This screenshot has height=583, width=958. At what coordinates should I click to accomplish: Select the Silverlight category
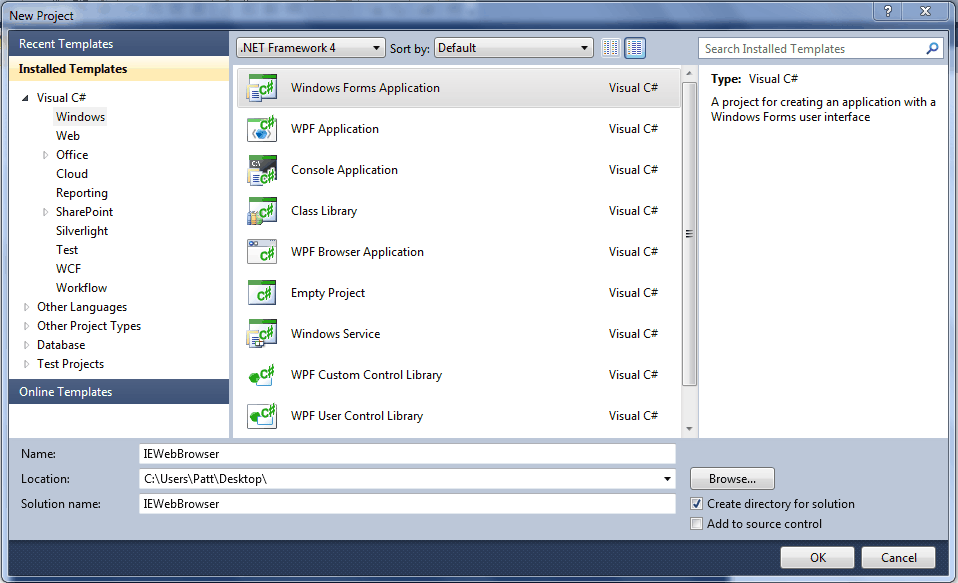pos(82,230)
